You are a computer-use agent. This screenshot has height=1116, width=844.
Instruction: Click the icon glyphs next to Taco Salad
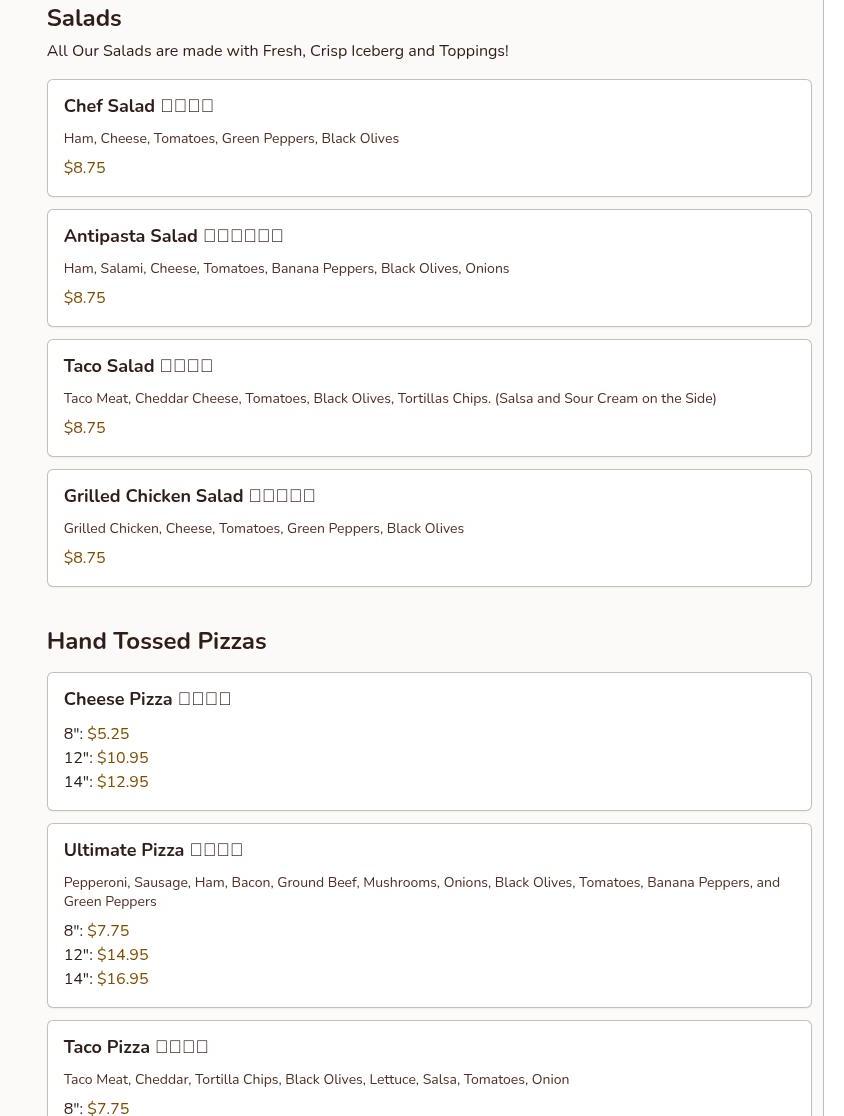(186, 366)
